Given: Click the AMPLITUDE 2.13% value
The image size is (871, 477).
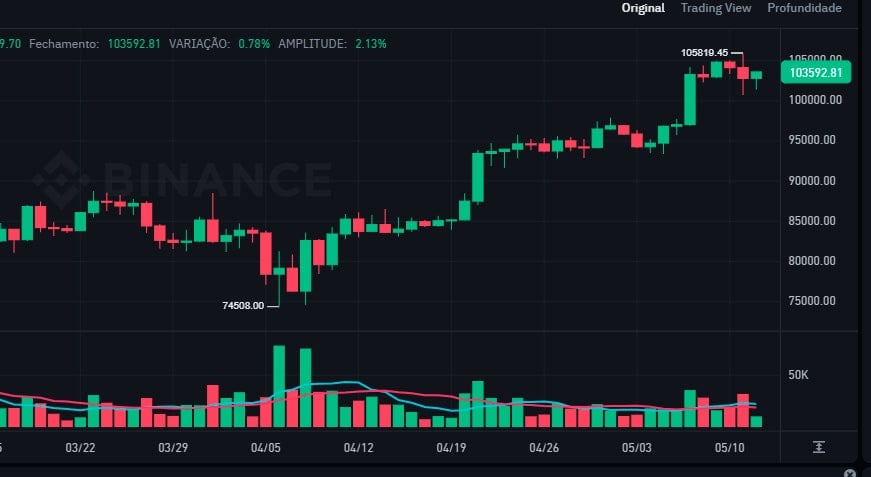Looking at the screenshot, I should pyautogui.click(x=370, y=44).
